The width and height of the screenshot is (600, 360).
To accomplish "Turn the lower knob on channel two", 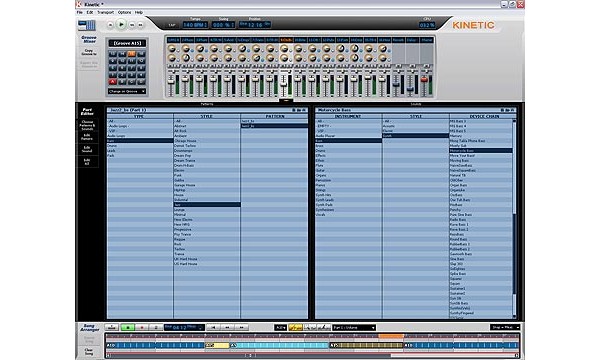I will coord(186,58).
